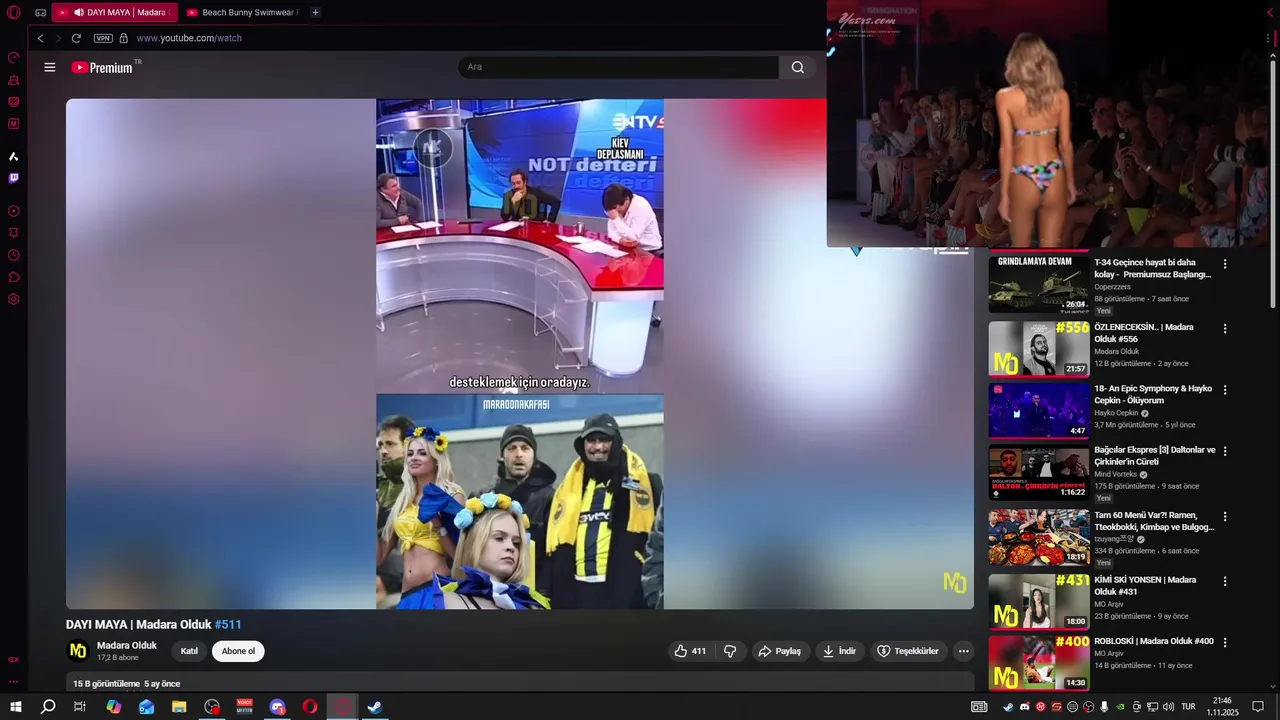Toggle the Abone ol subscribe button
Viewport: 1280px width, 720px height.
tap(238, 651)
